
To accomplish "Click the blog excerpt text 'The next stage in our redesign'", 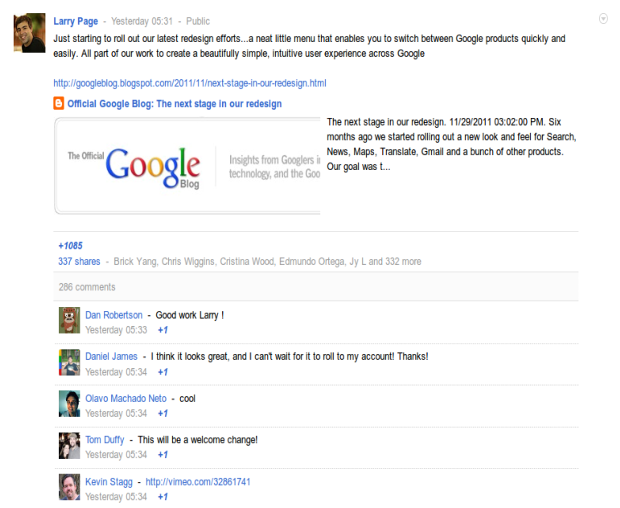I will (x=386, y=122).
